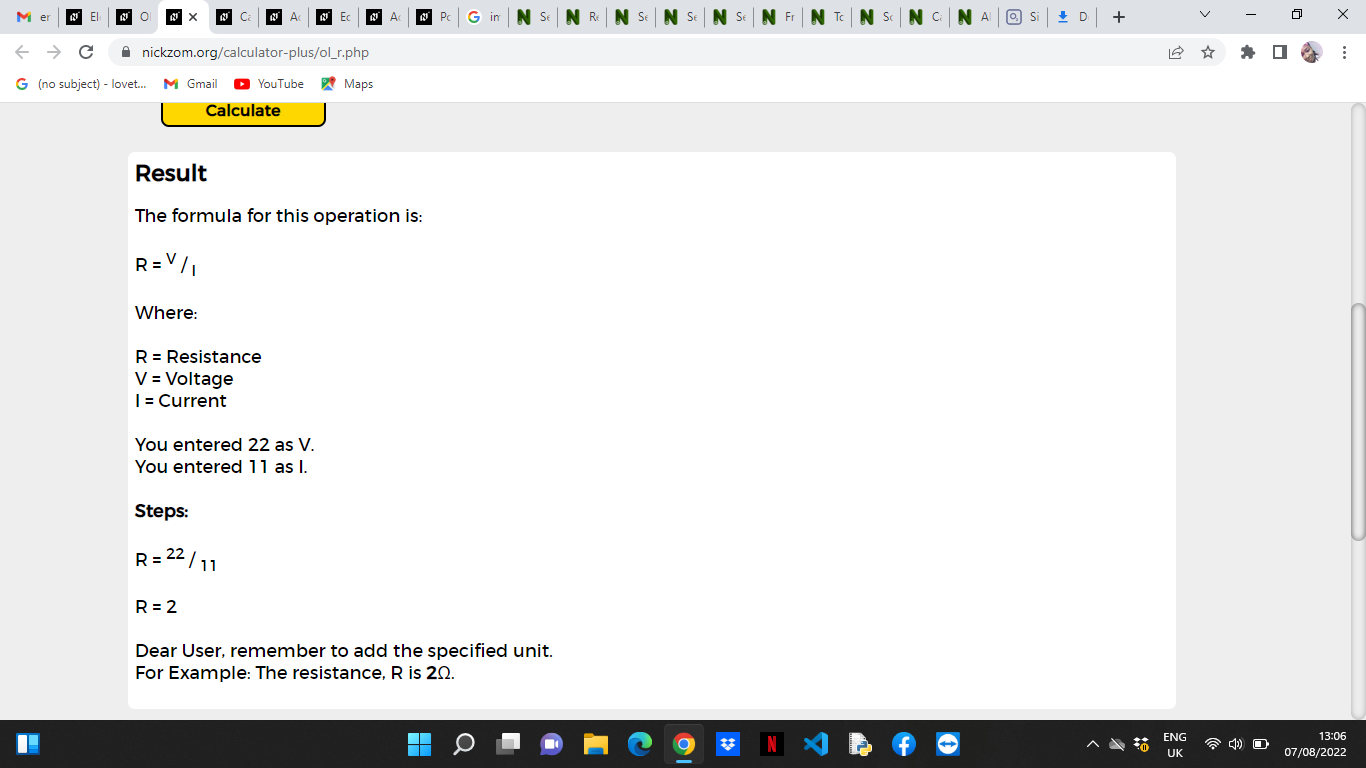
Task: Reload the current page
Action: 86,52
